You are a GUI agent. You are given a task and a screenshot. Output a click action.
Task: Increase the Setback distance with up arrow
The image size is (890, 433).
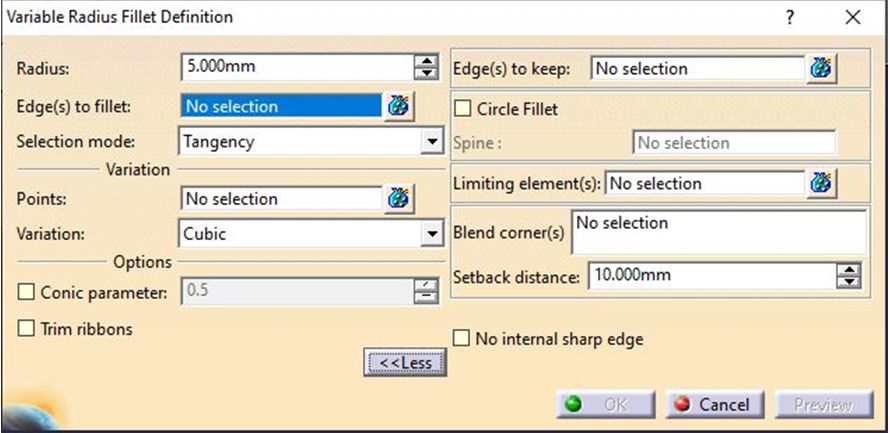(849, 270)
